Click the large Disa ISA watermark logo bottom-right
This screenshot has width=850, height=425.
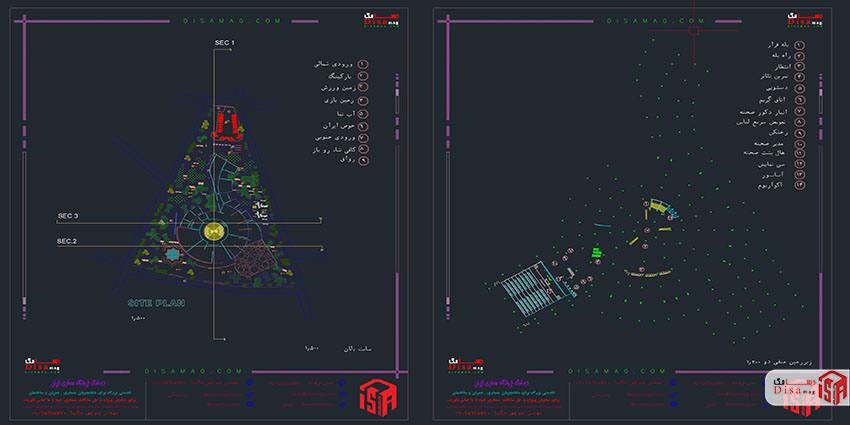pyautogui.click(x=805, y=389)
